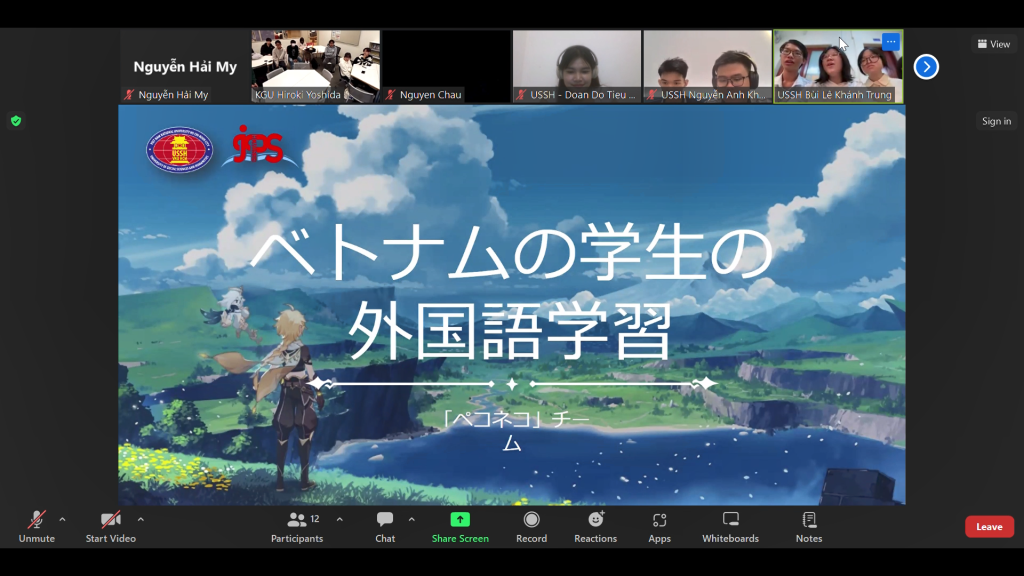This screenshot has height=576, width=1024.
Task: Start Video camera toggle
Action: pyautogui.click(x=110, y=526)
